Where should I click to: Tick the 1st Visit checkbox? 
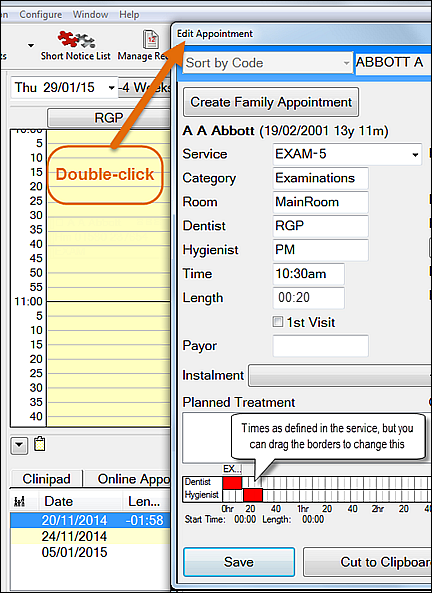[278, 322]
